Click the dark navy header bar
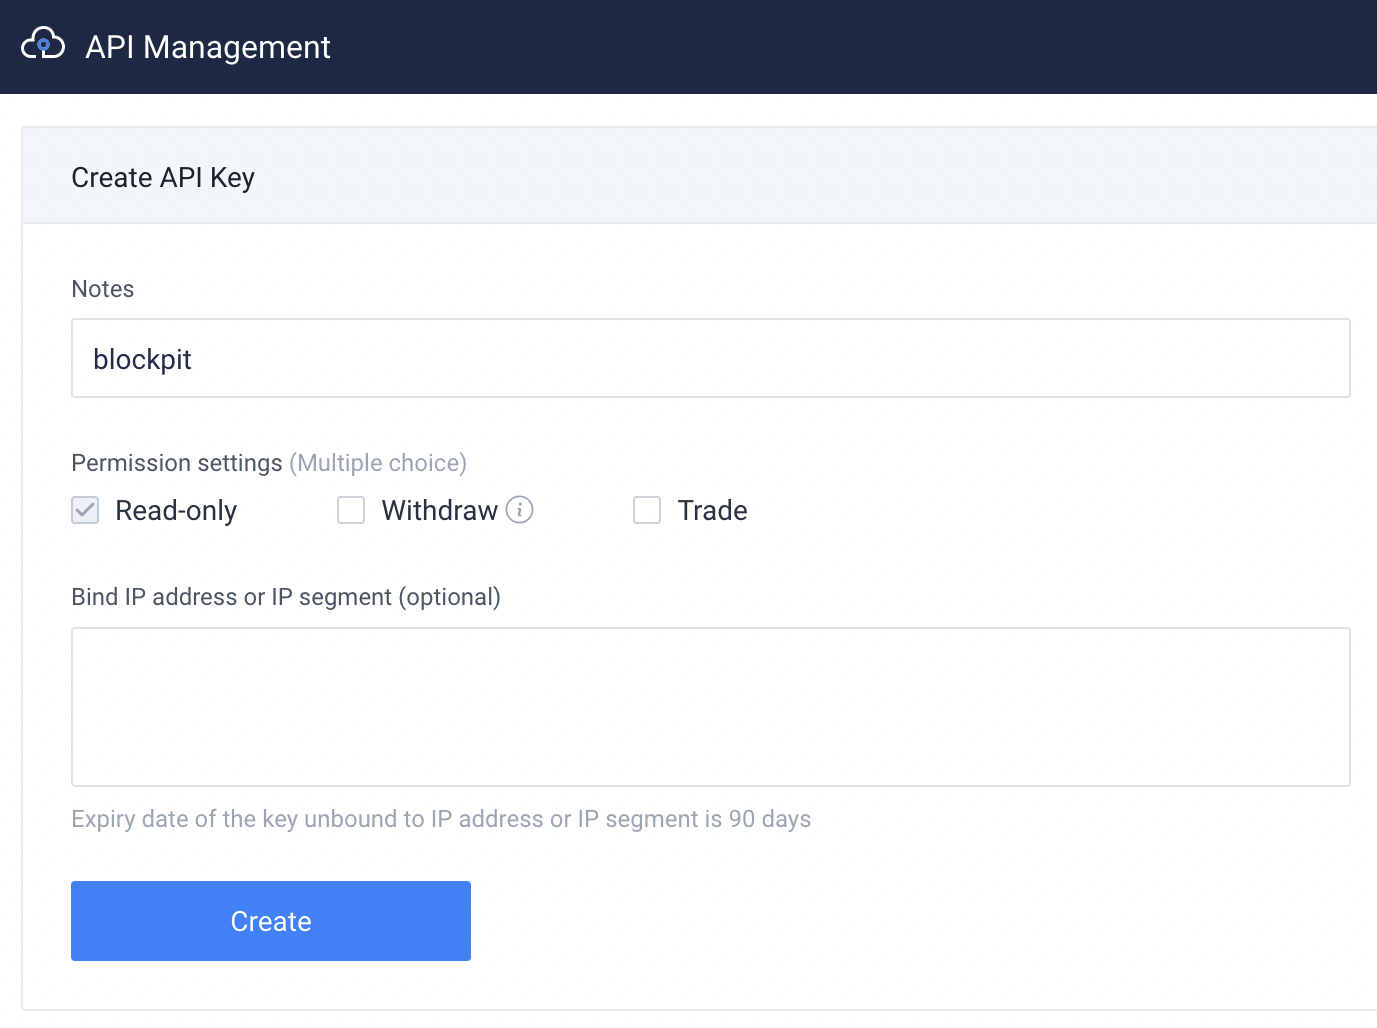The width and height of the screenshot is (1377, 1028). coord(850,47)
